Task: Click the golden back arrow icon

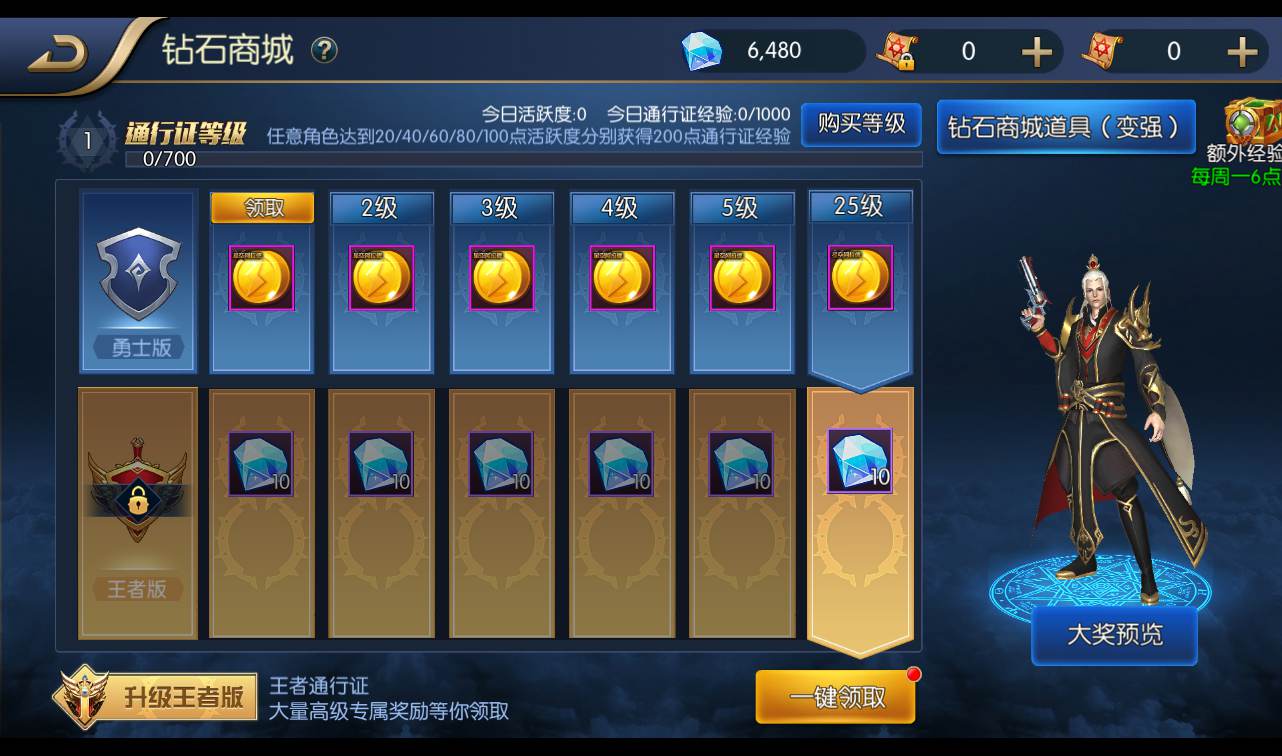Action: click(58, 54)
